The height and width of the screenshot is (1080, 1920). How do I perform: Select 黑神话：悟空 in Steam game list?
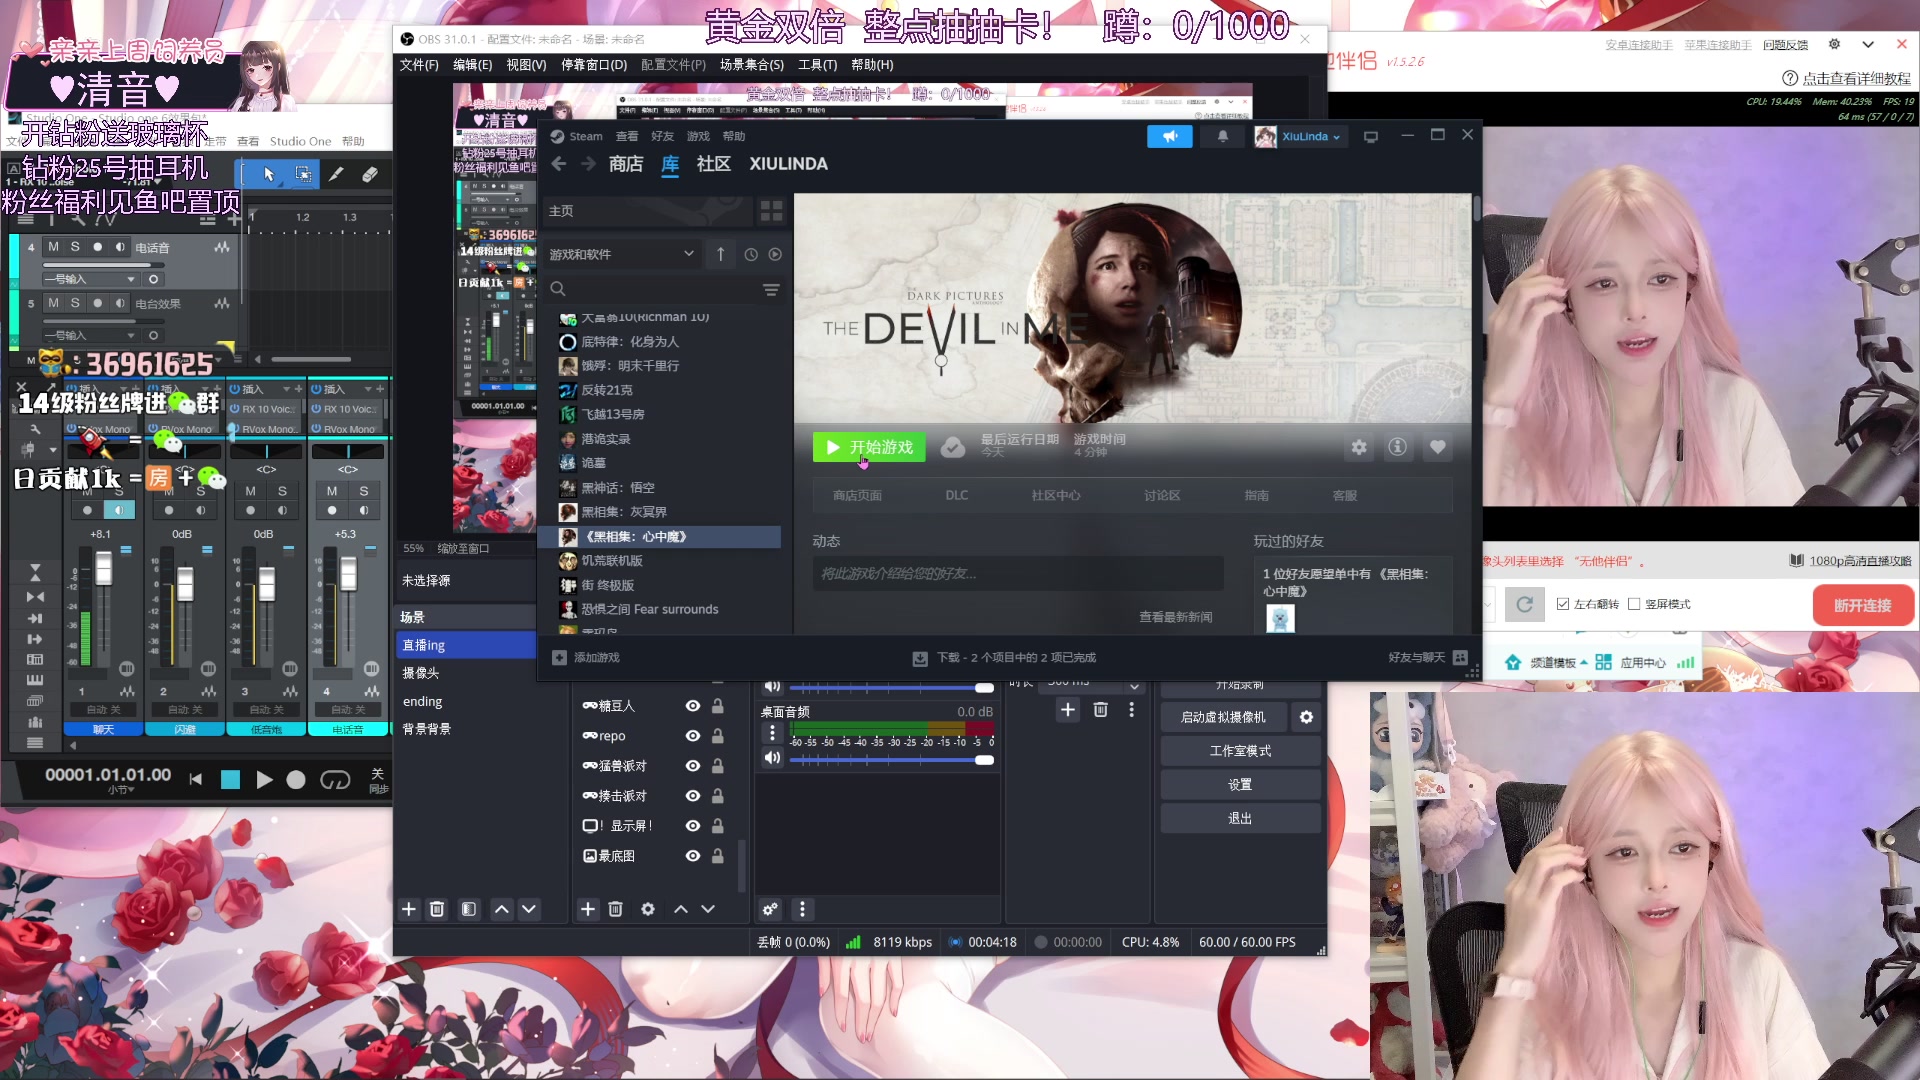619,488
